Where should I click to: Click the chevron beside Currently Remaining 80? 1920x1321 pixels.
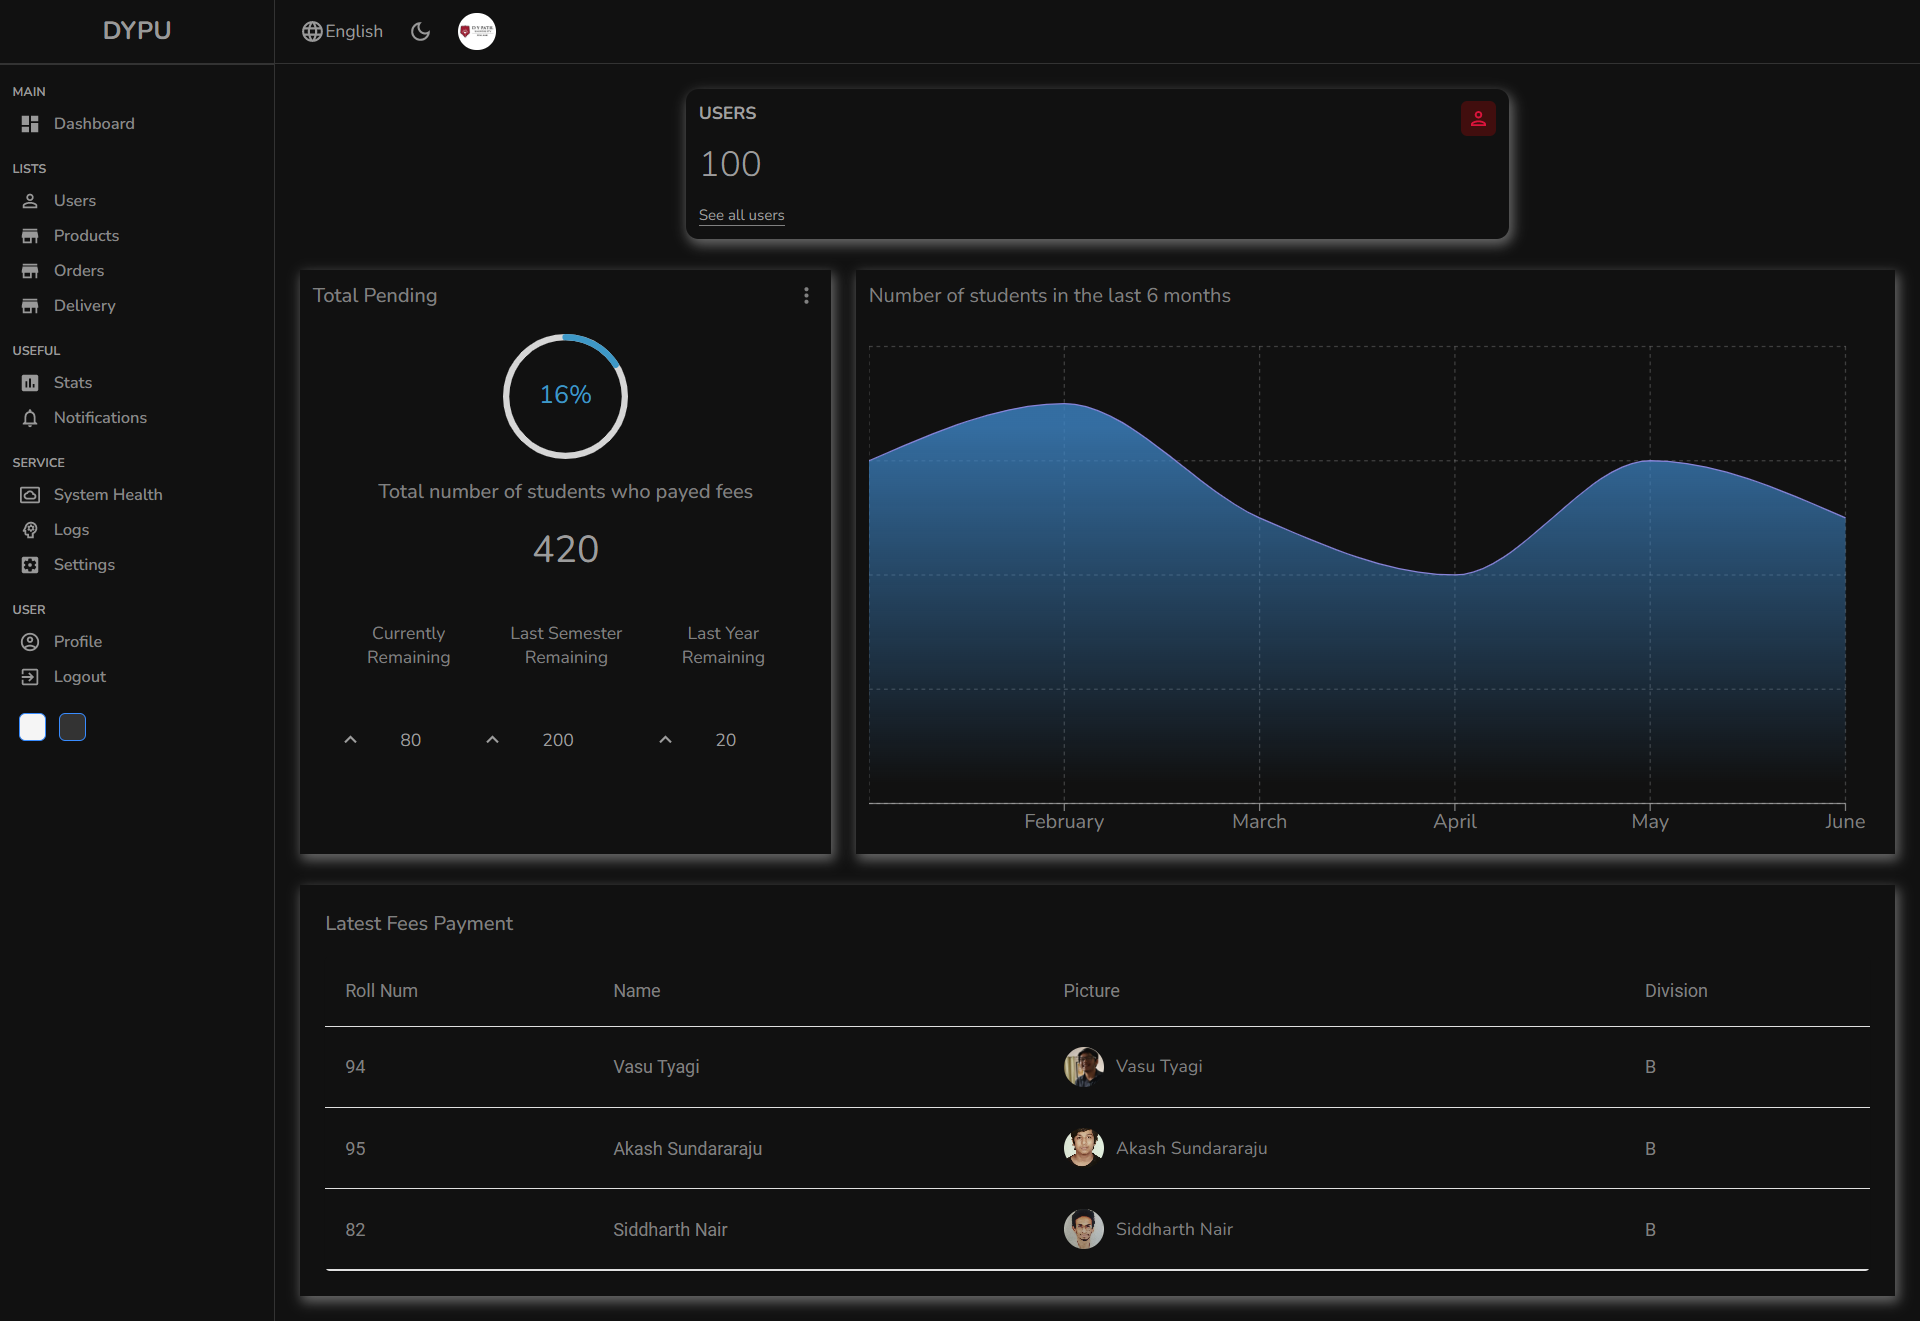pos(350,740)
